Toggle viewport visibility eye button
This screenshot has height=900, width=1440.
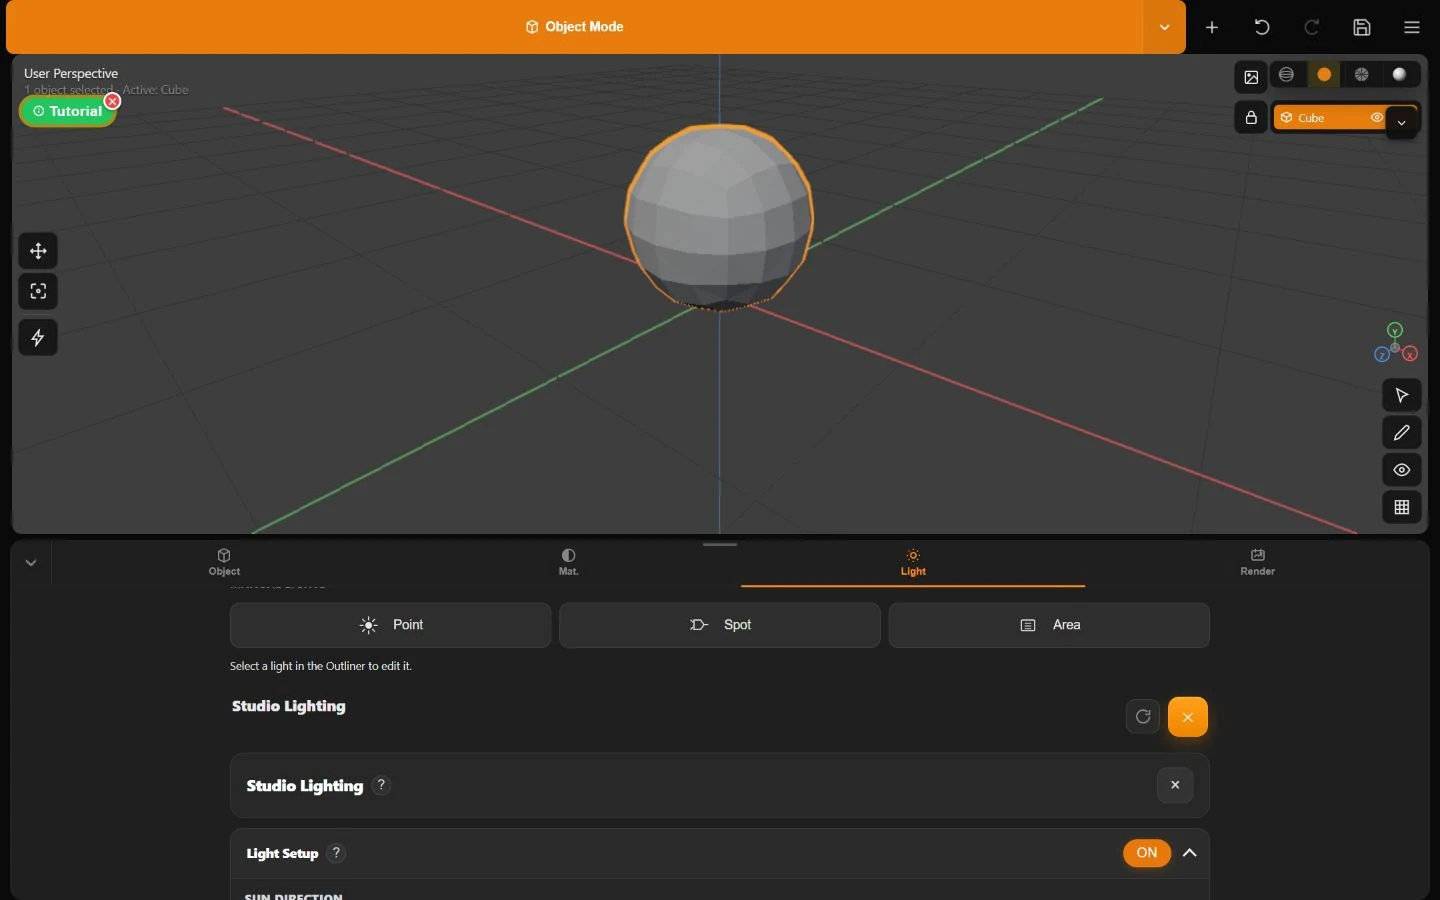tap(1402, 470)
